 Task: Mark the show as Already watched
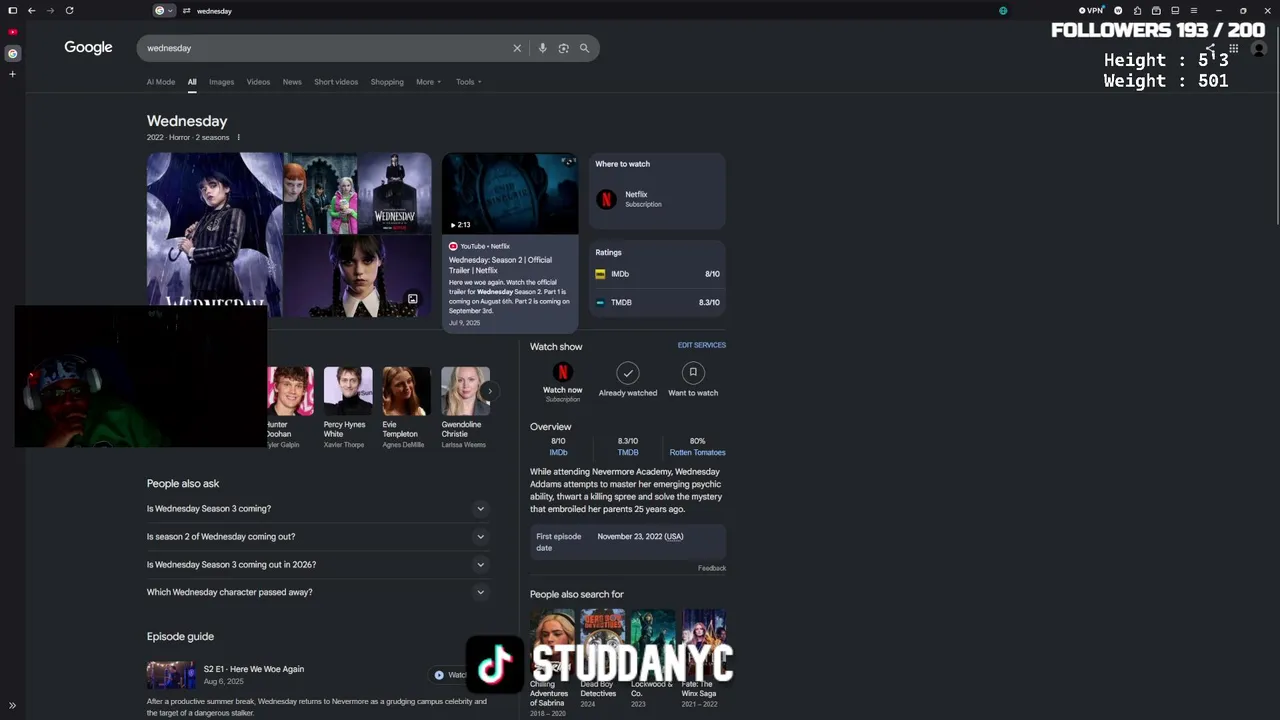coord(628,380)
